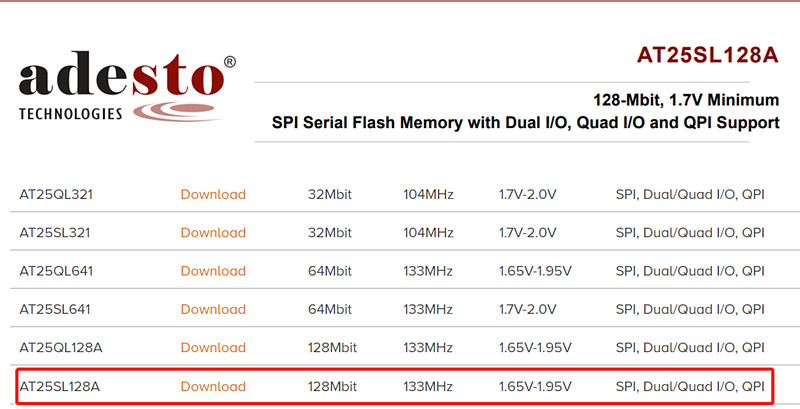
Task: Click the SPI Serial Flash Memory description line
Action: 526,123
